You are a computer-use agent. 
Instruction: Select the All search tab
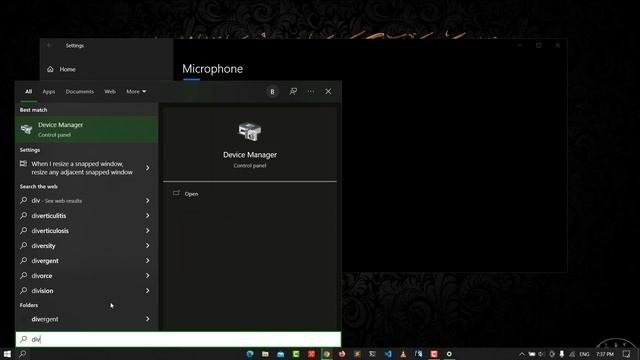tap(28, 91)
